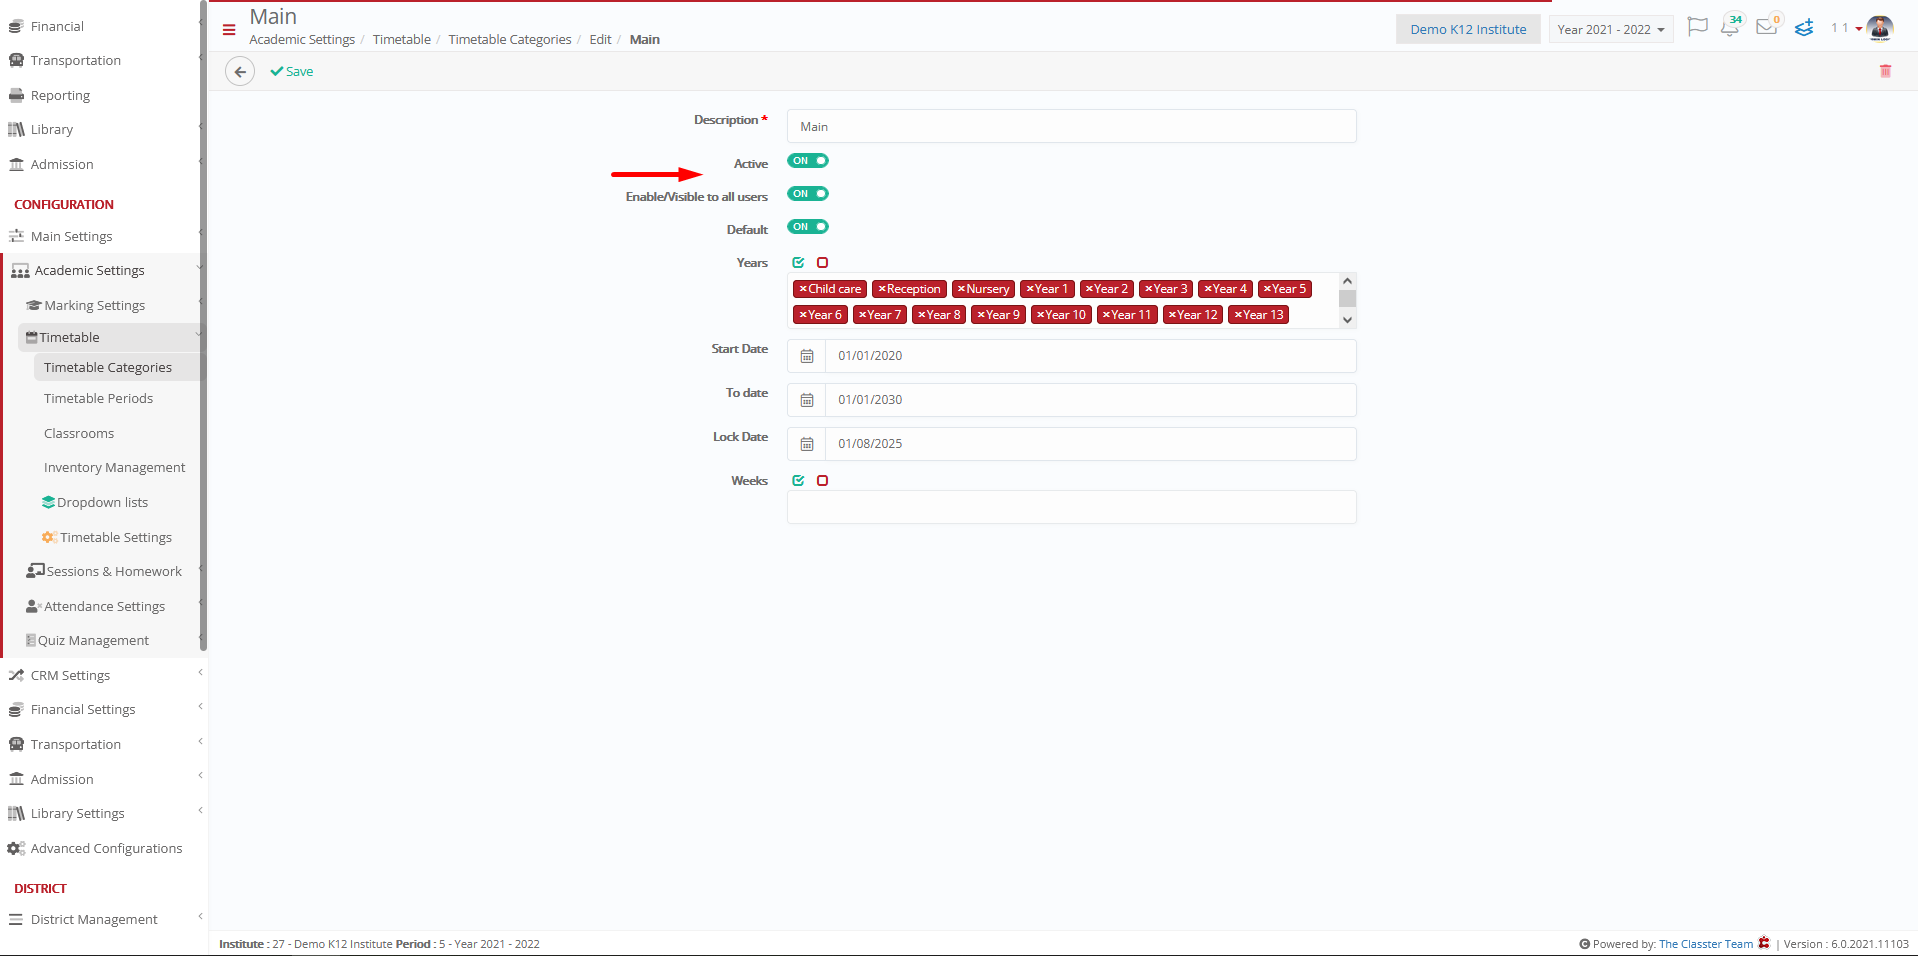Open The Classter Team link

(x=1706, y=944)
